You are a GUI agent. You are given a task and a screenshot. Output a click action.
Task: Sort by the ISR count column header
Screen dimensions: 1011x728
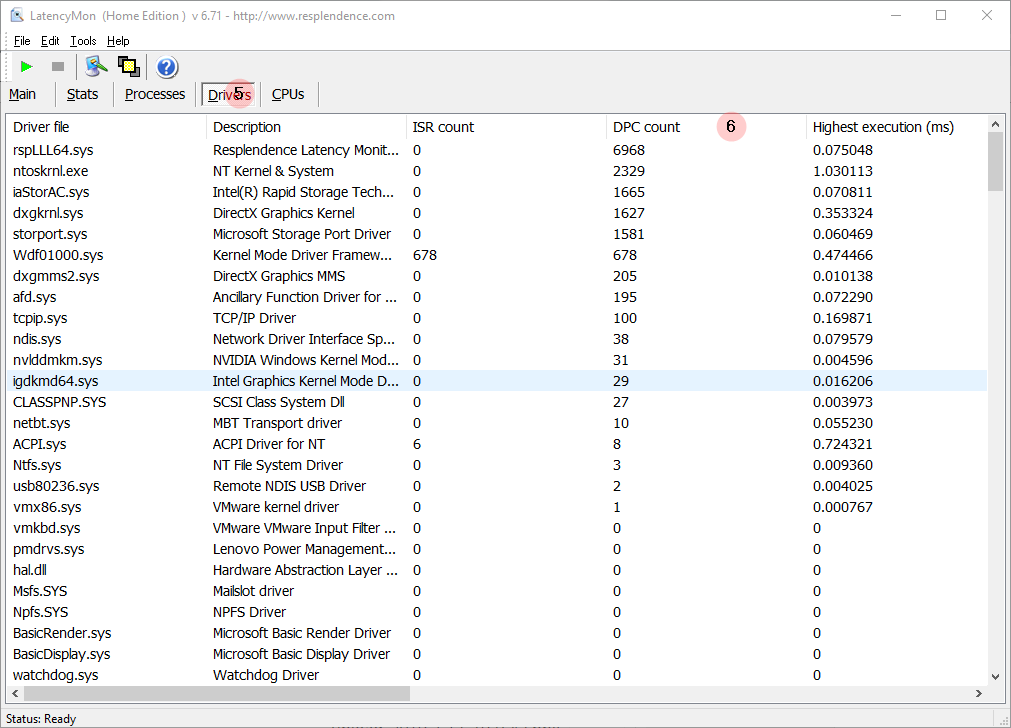pyautogui.click(x=506, y=127)
